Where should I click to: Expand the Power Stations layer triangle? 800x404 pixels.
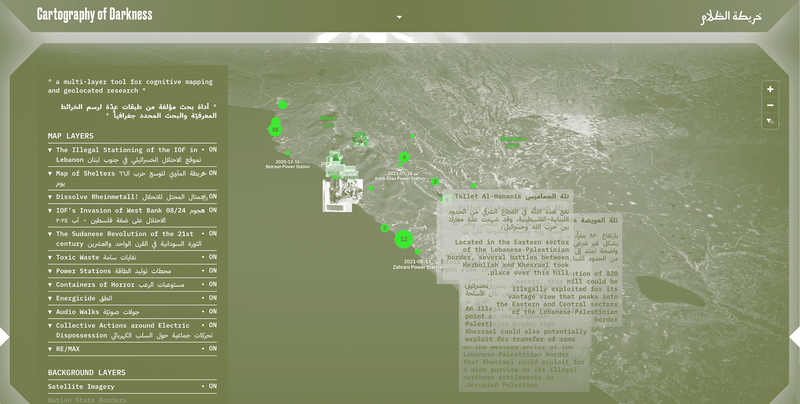50,271
